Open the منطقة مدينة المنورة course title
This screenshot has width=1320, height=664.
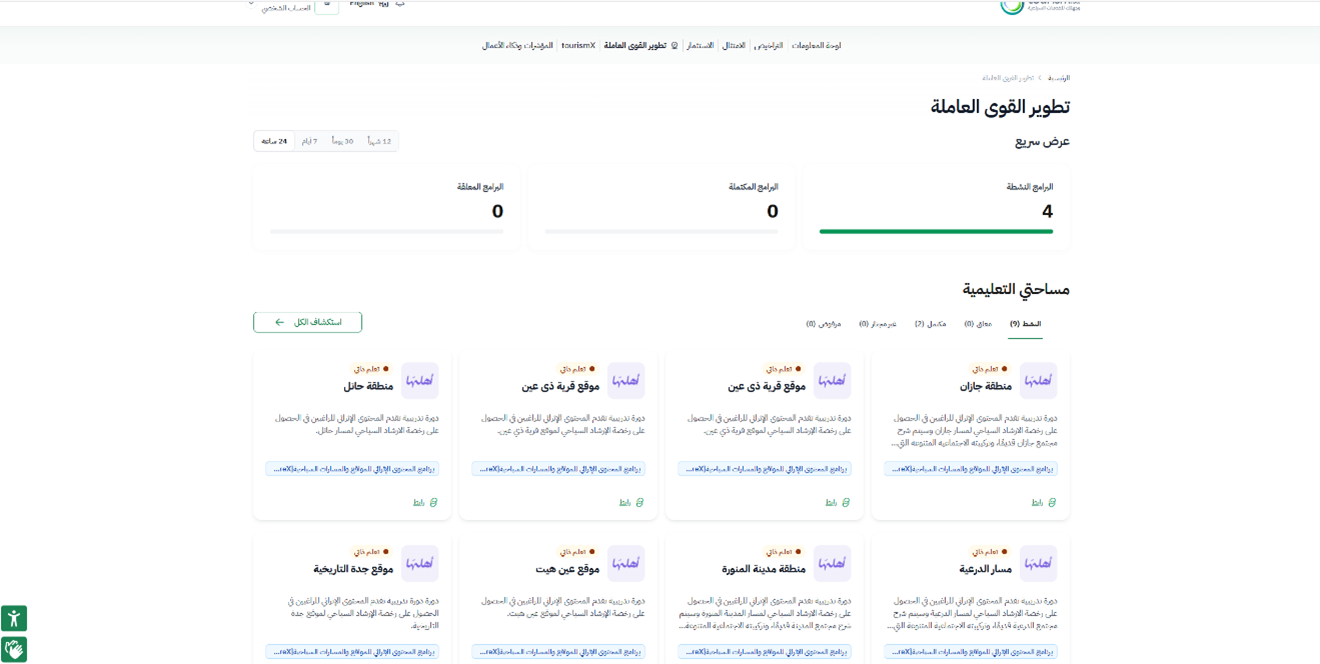pyautogui.click(x=764, y=569)
